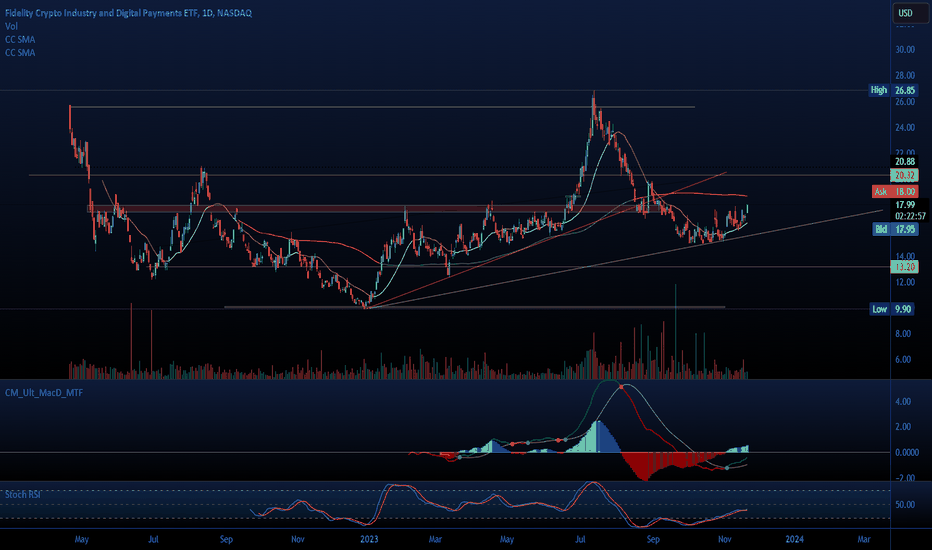Click the 13.20 green price label
Screen dimensions: 932x550
click(905, 266)
